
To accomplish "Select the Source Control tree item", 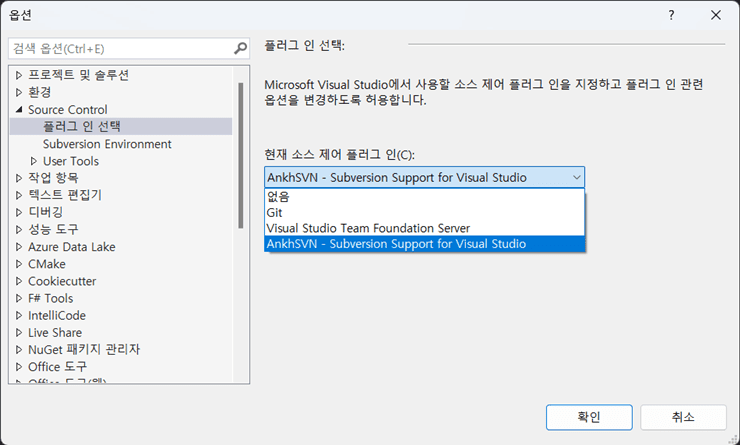I will point(67,109).
